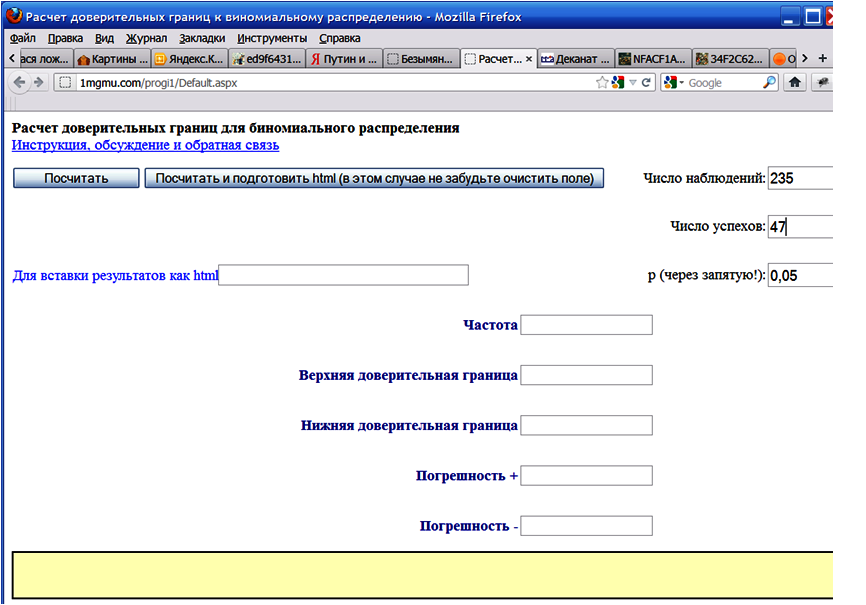Click the page heading Расчет доверительных границ
The height and width of the screenshot is (605, 866).
pos(235,128)
